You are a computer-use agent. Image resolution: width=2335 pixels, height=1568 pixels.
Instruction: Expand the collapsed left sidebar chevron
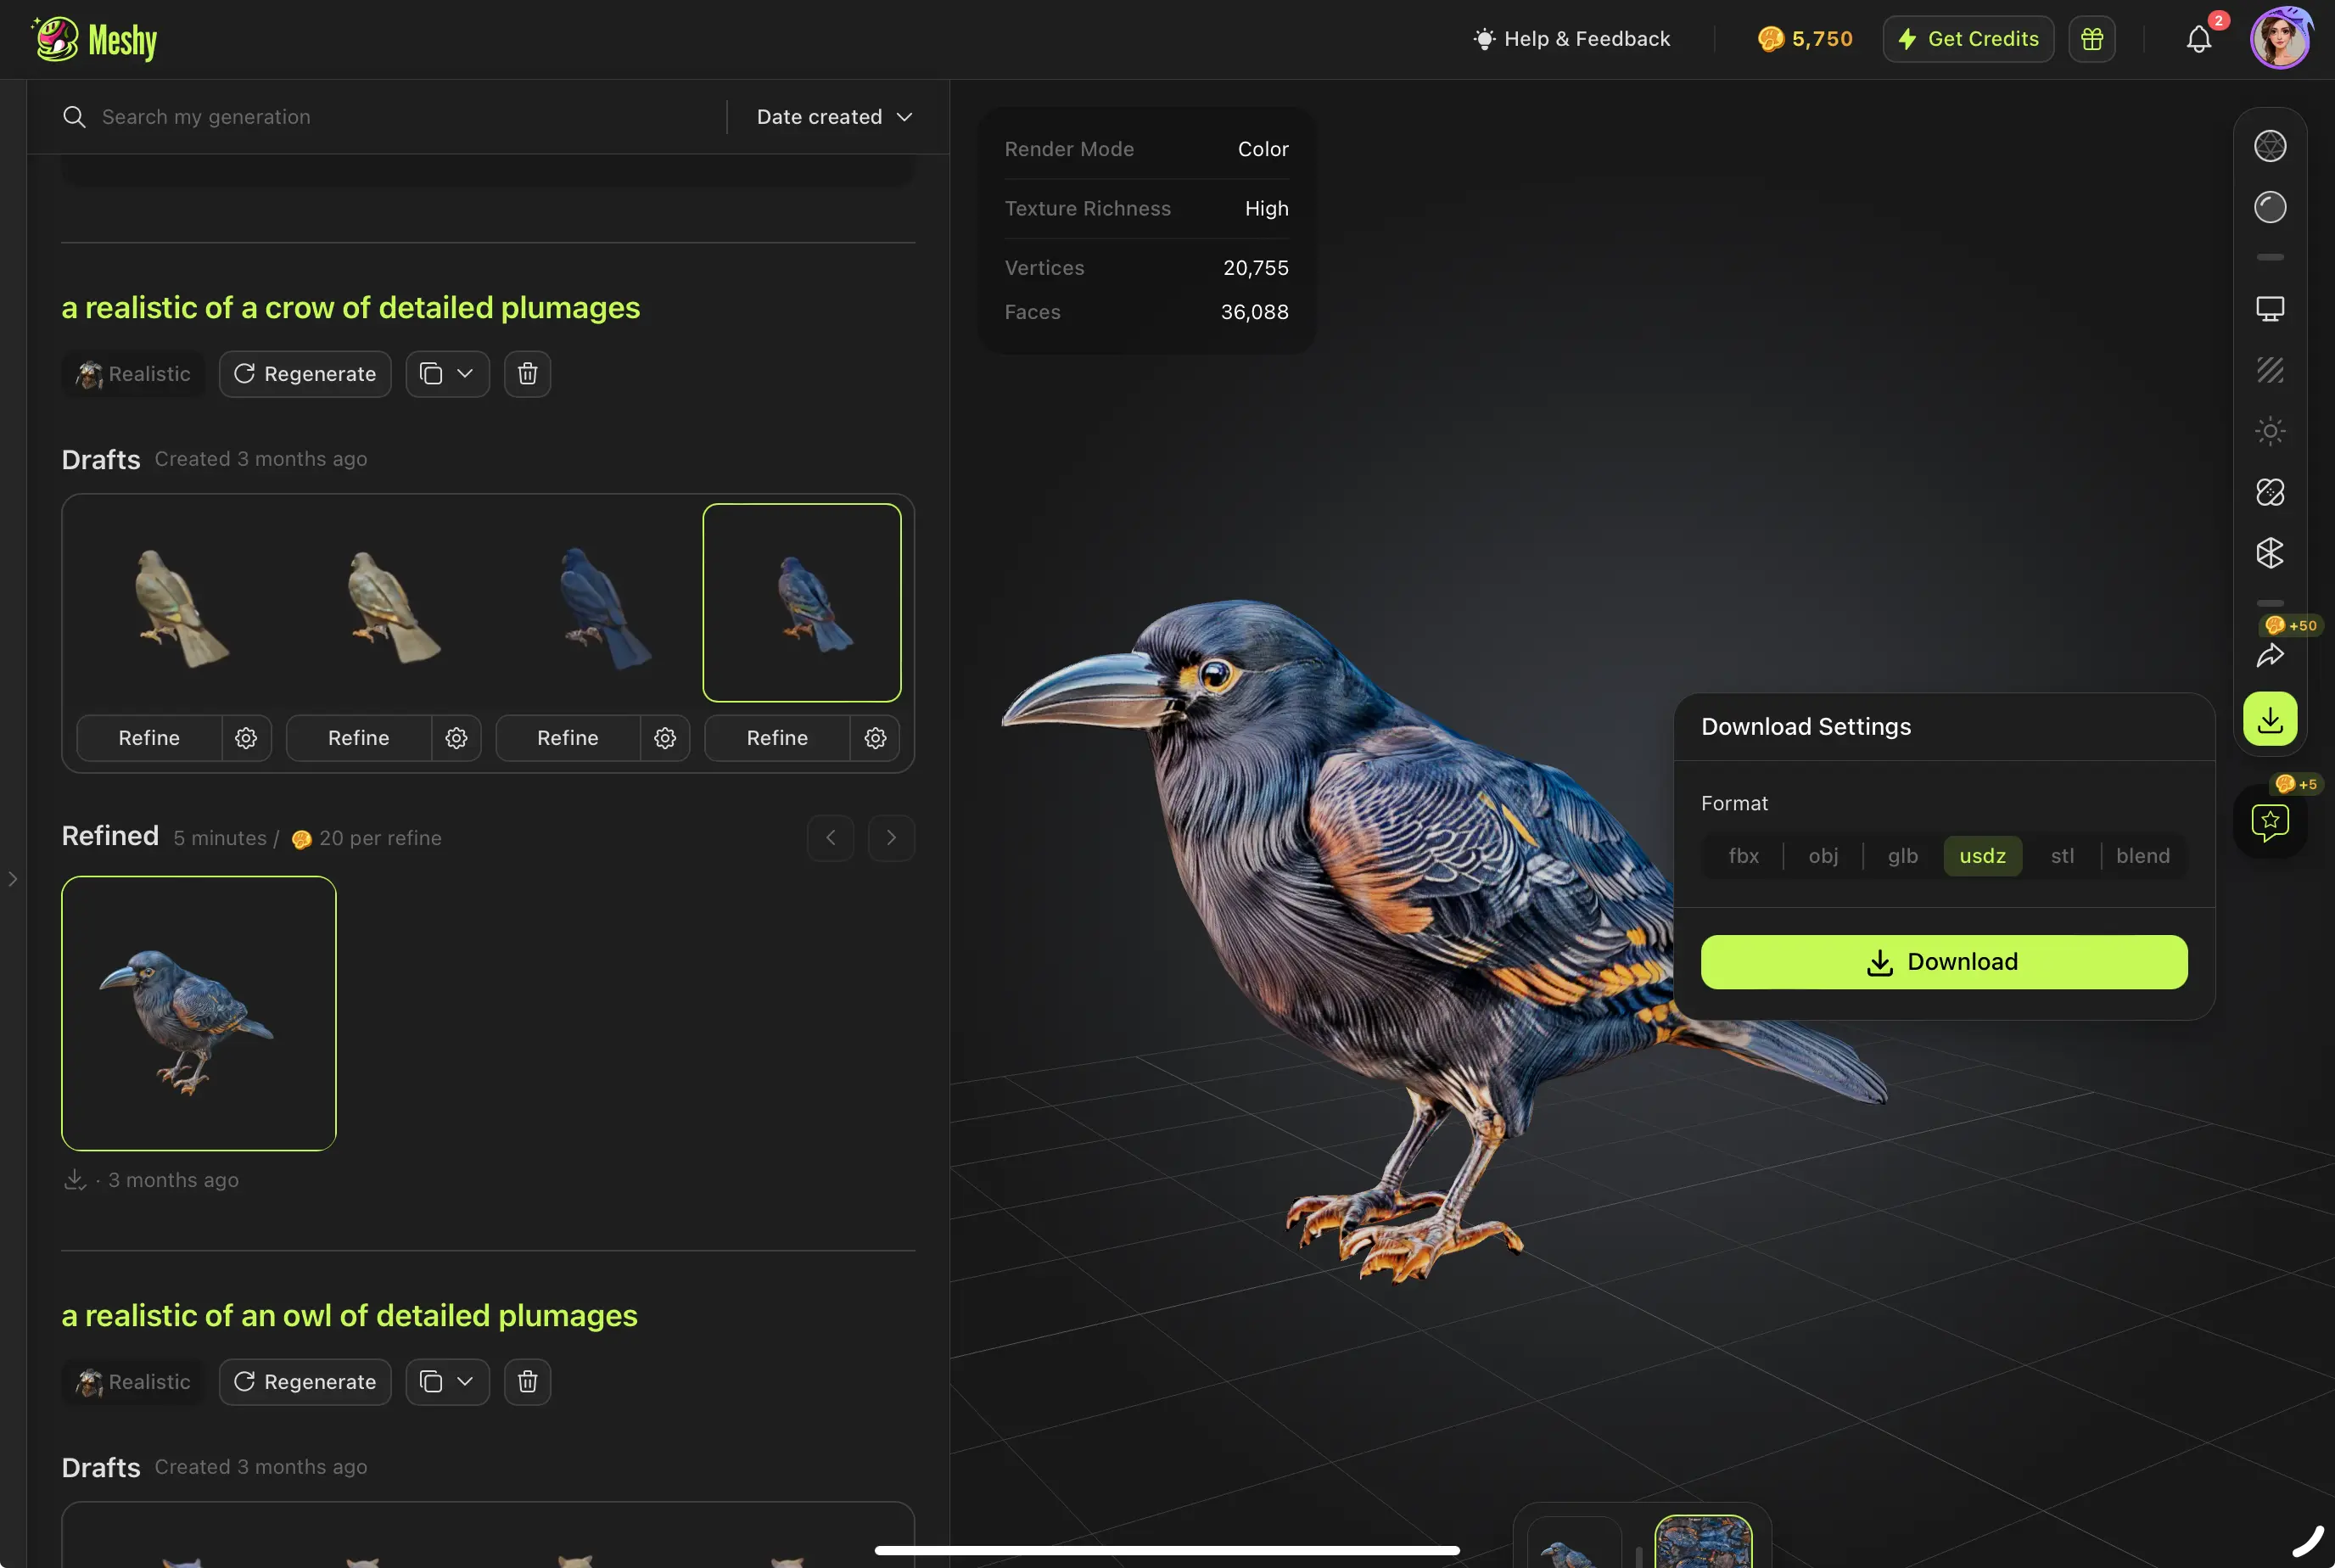[13, 879]
